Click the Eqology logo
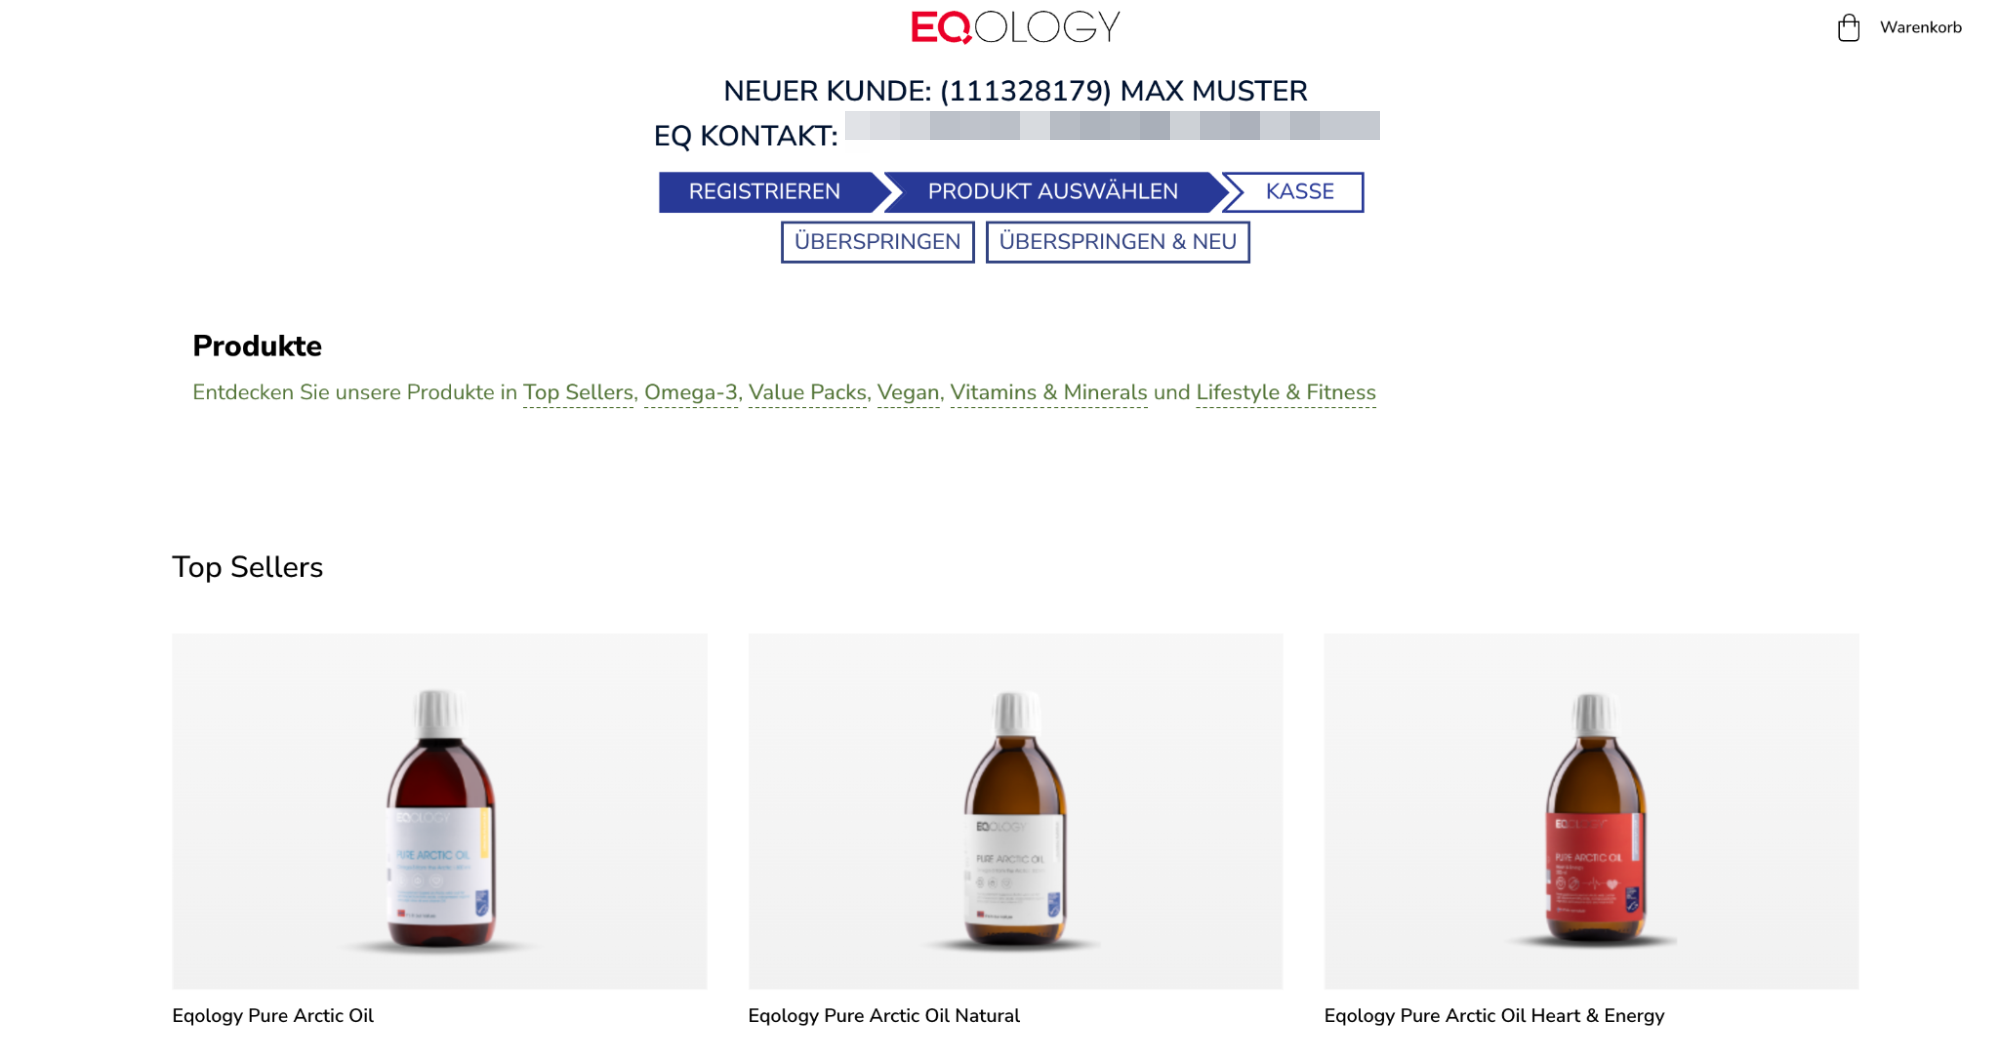 pos(1015,27)
